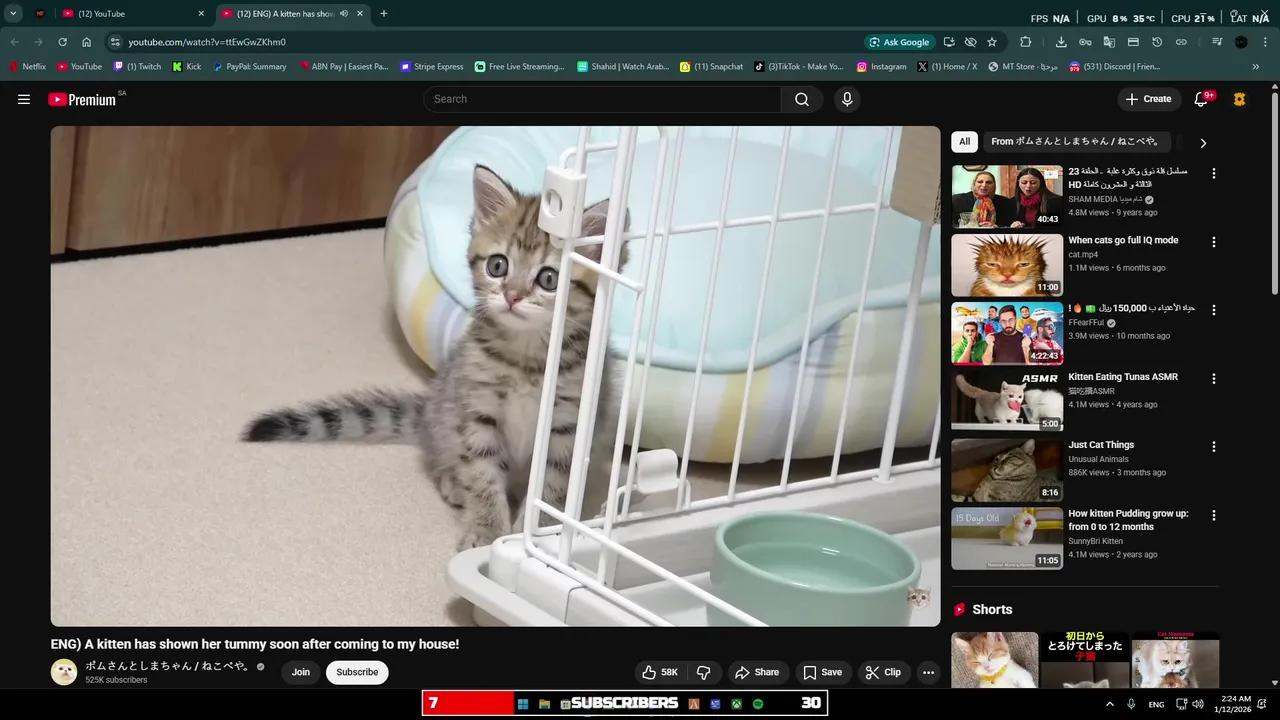Open the translate page icon

tap(1109, 42)
